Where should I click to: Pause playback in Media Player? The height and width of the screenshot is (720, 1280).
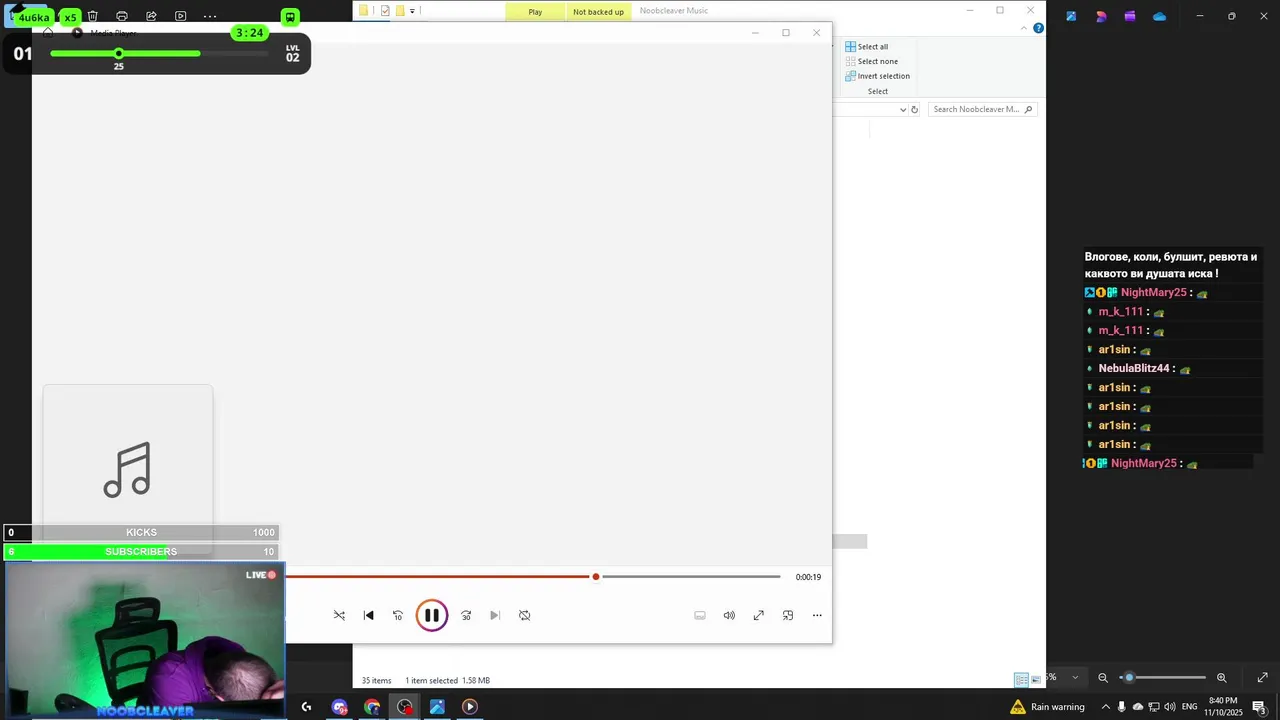click(432, 615)
